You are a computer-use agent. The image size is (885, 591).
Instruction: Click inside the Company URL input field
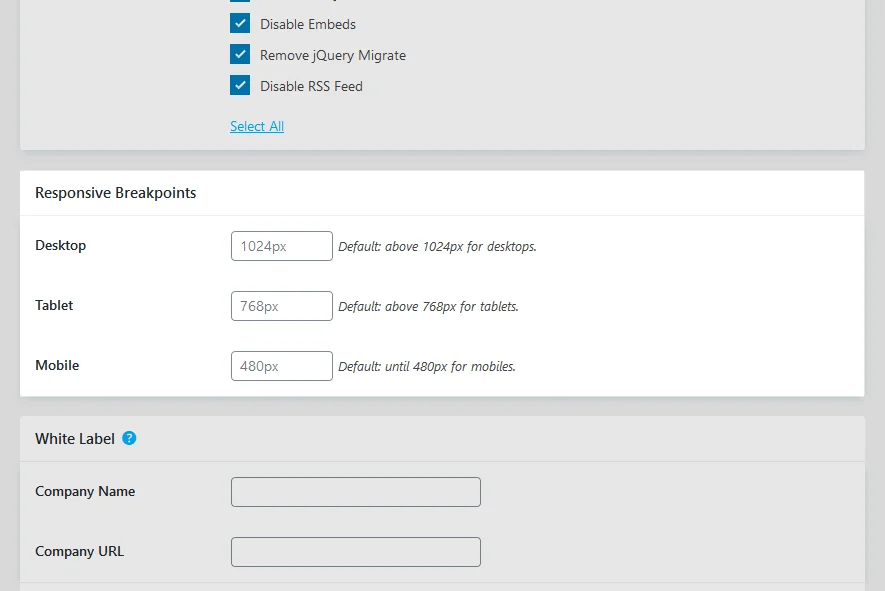pyautogui.click(x=355, y=551)
